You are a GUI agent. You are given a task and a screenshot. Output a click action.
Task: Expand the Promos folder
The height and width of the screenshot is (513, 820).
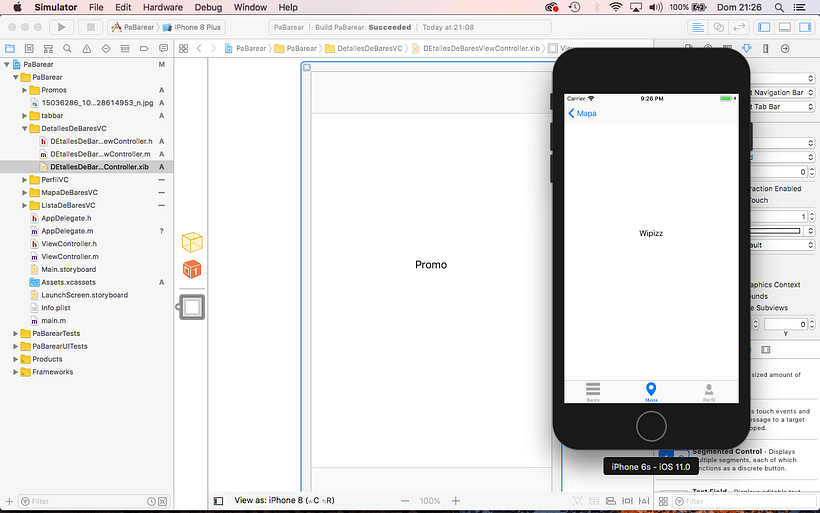point(25,90)
